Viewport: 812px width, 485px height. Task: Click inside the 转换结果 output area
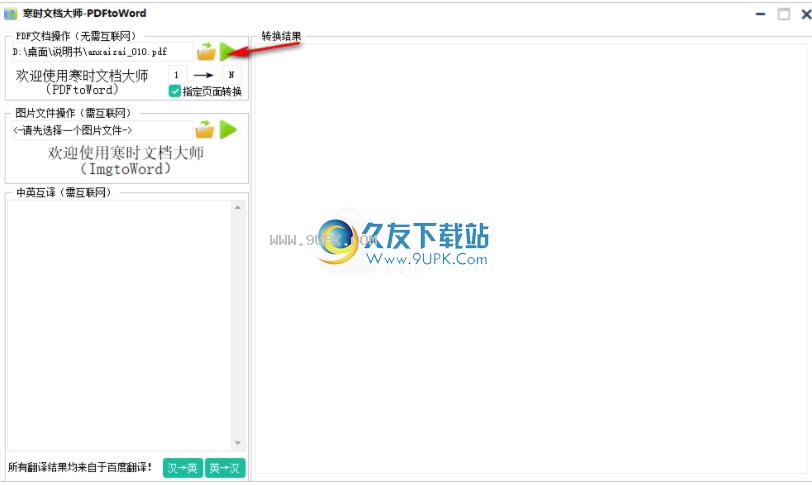pos(531,258)
